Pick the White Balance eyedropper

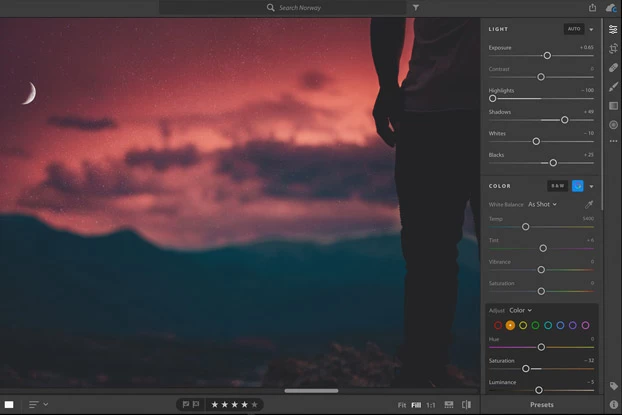[x=589, y=204]
